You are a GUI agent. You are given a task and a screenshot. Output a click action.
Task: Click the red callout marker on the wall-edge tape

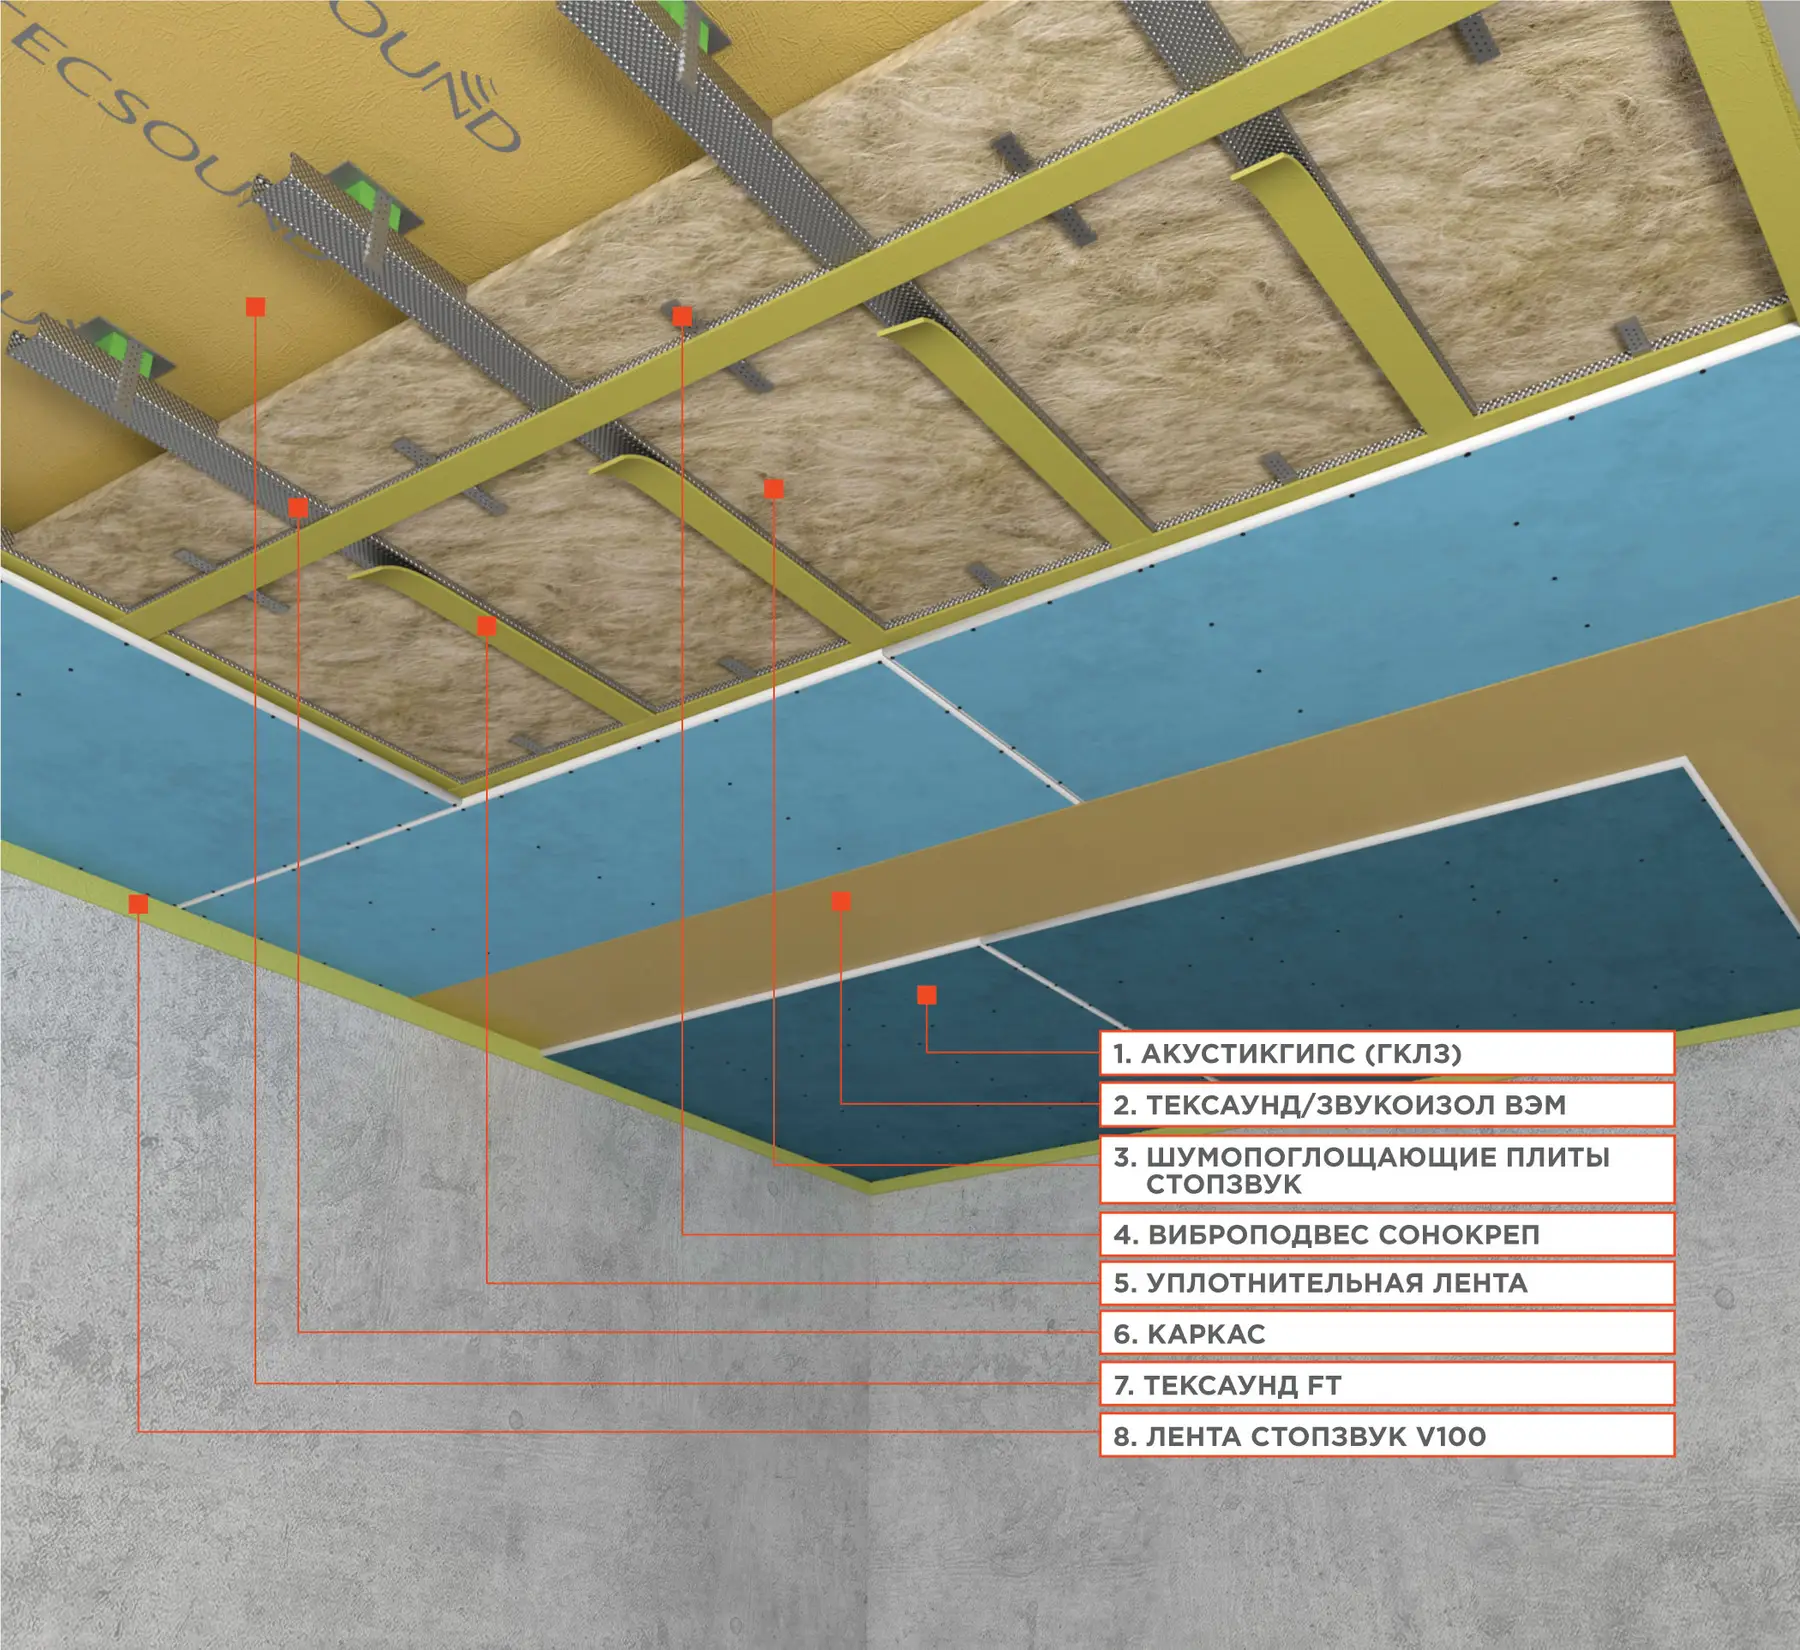click(139, 904)
